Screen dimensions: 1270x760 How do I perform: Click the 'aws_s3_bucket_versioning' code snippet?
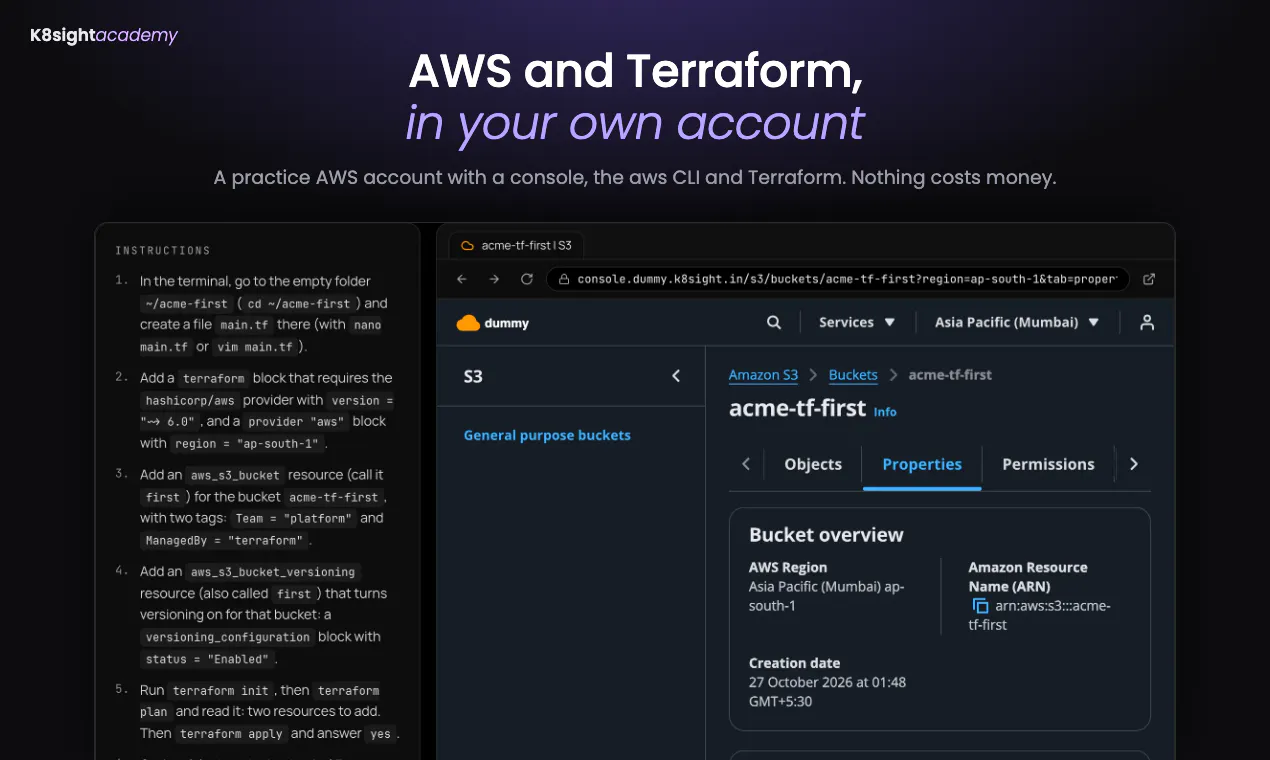click(x=273, y=572)
